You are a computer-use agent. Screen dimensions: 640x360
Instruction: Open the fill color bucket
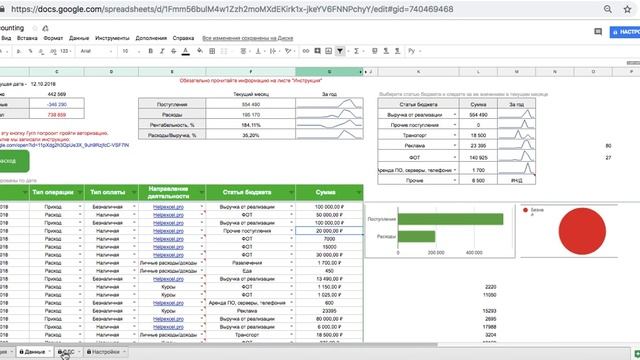point(200,51)
